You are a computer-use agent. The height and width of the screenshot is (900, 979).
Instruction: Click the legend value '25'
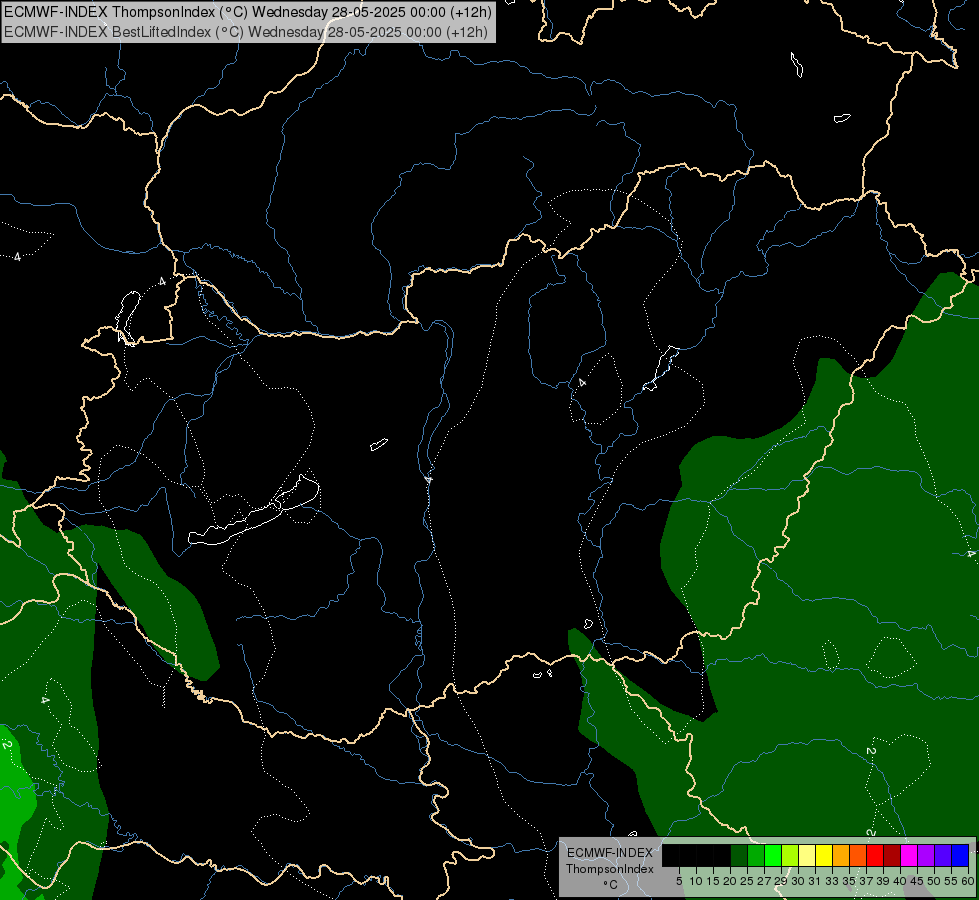[x=747, y=881]
